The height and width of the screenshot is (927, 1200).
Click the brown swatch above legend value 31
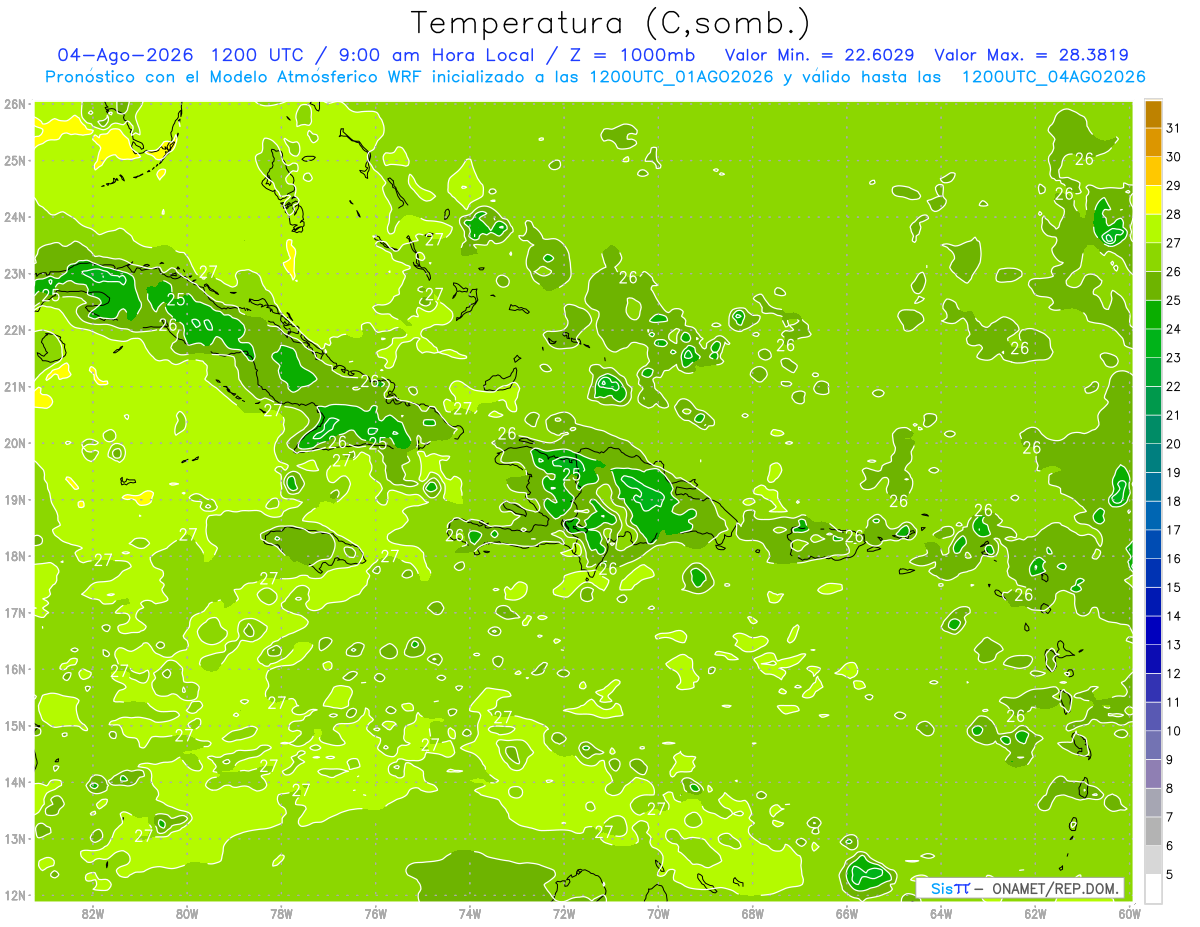coord(1153,114)
